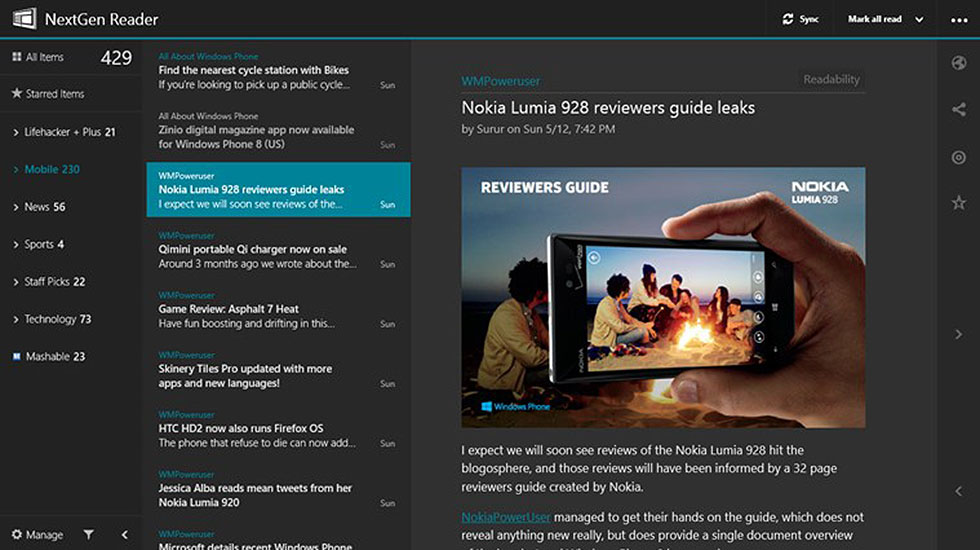
Task: Go to previous article with left chevron
Action: click(958, 491)
